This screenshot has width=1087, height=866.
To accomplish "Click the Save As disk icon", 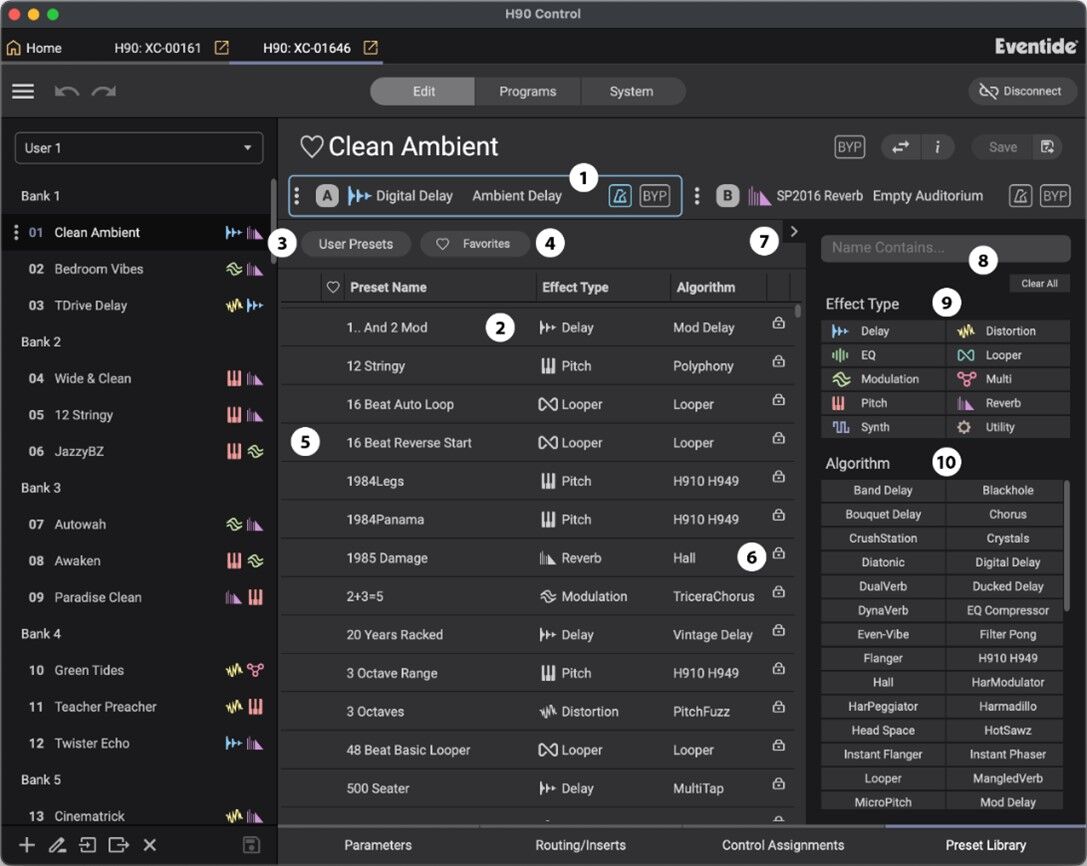I will 1047,147.
